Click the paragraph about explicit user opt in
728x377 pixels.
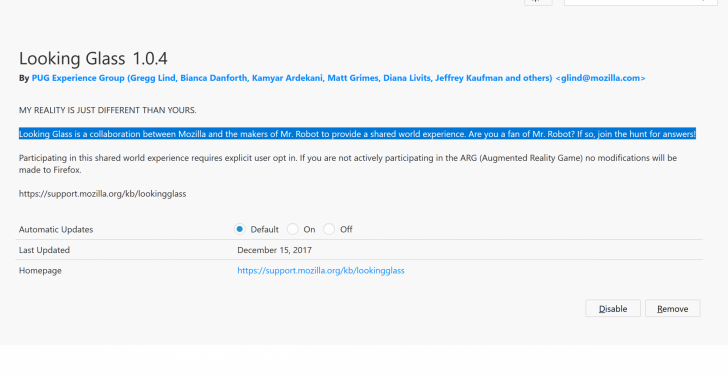348,163
